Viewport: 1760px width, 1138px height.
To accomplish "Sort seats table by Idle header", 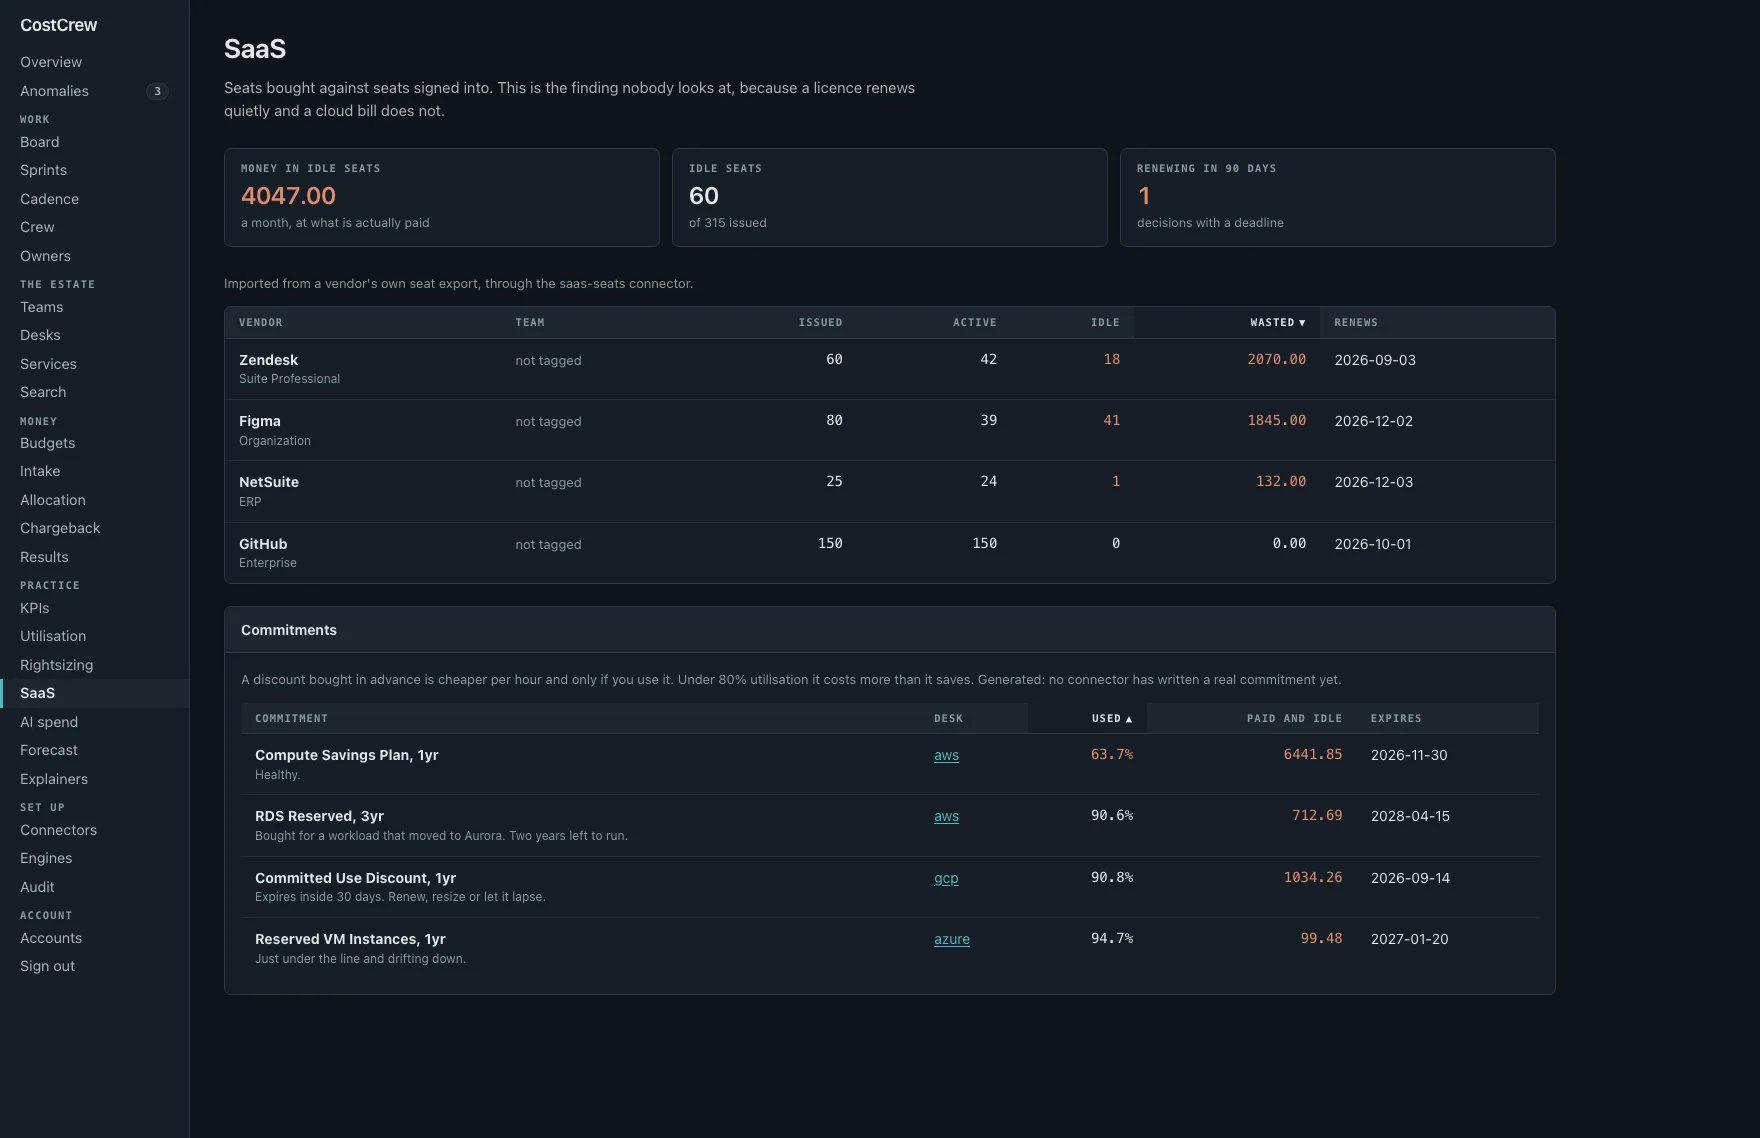I will [1105, 322].
